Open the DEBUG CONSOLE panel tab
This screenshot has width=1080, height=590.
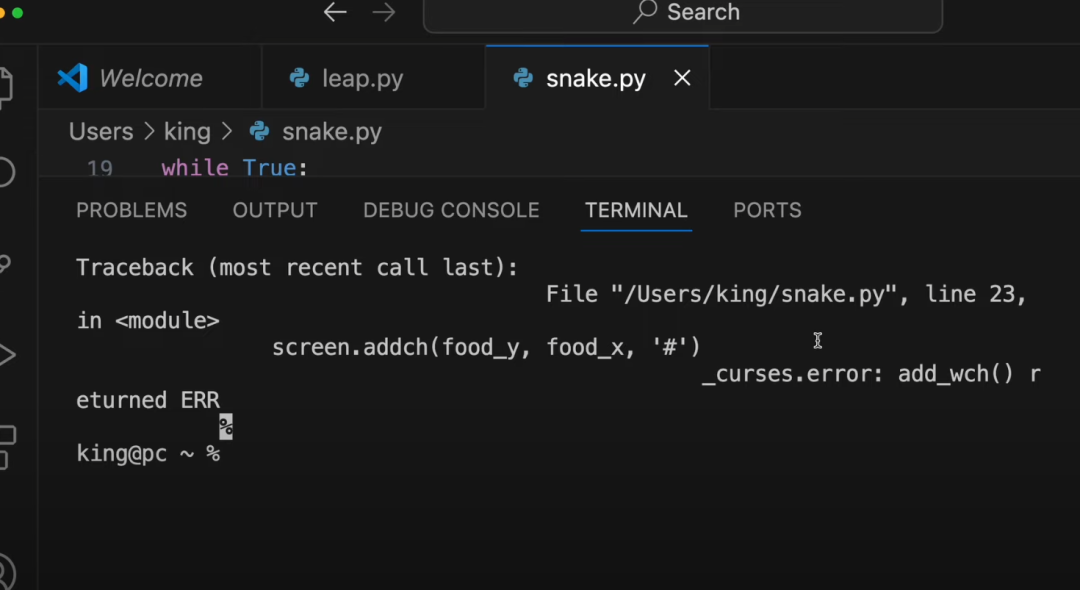(451, 210)
